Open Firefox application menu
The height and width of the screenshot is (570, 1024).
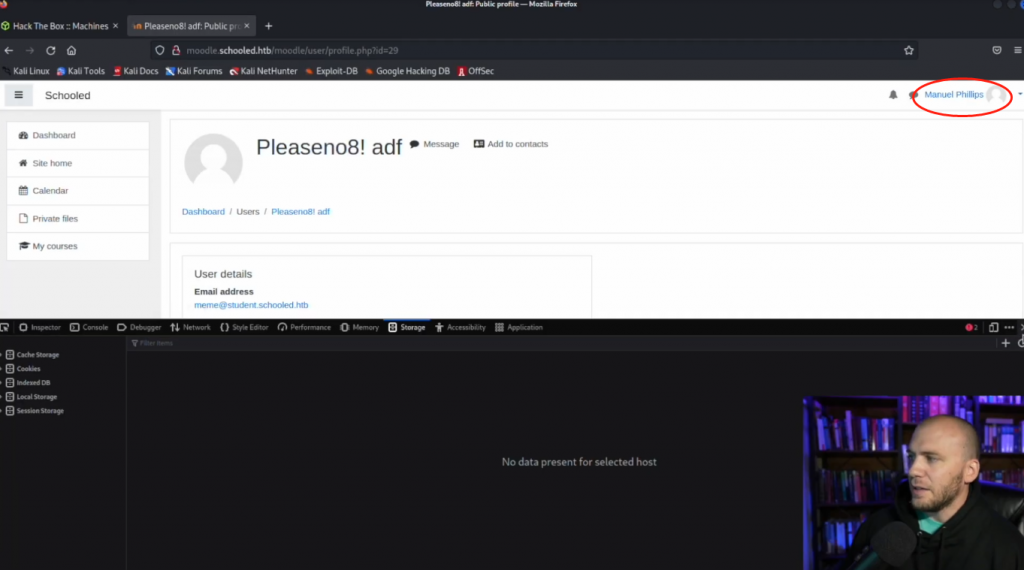tap(1017, 50)
